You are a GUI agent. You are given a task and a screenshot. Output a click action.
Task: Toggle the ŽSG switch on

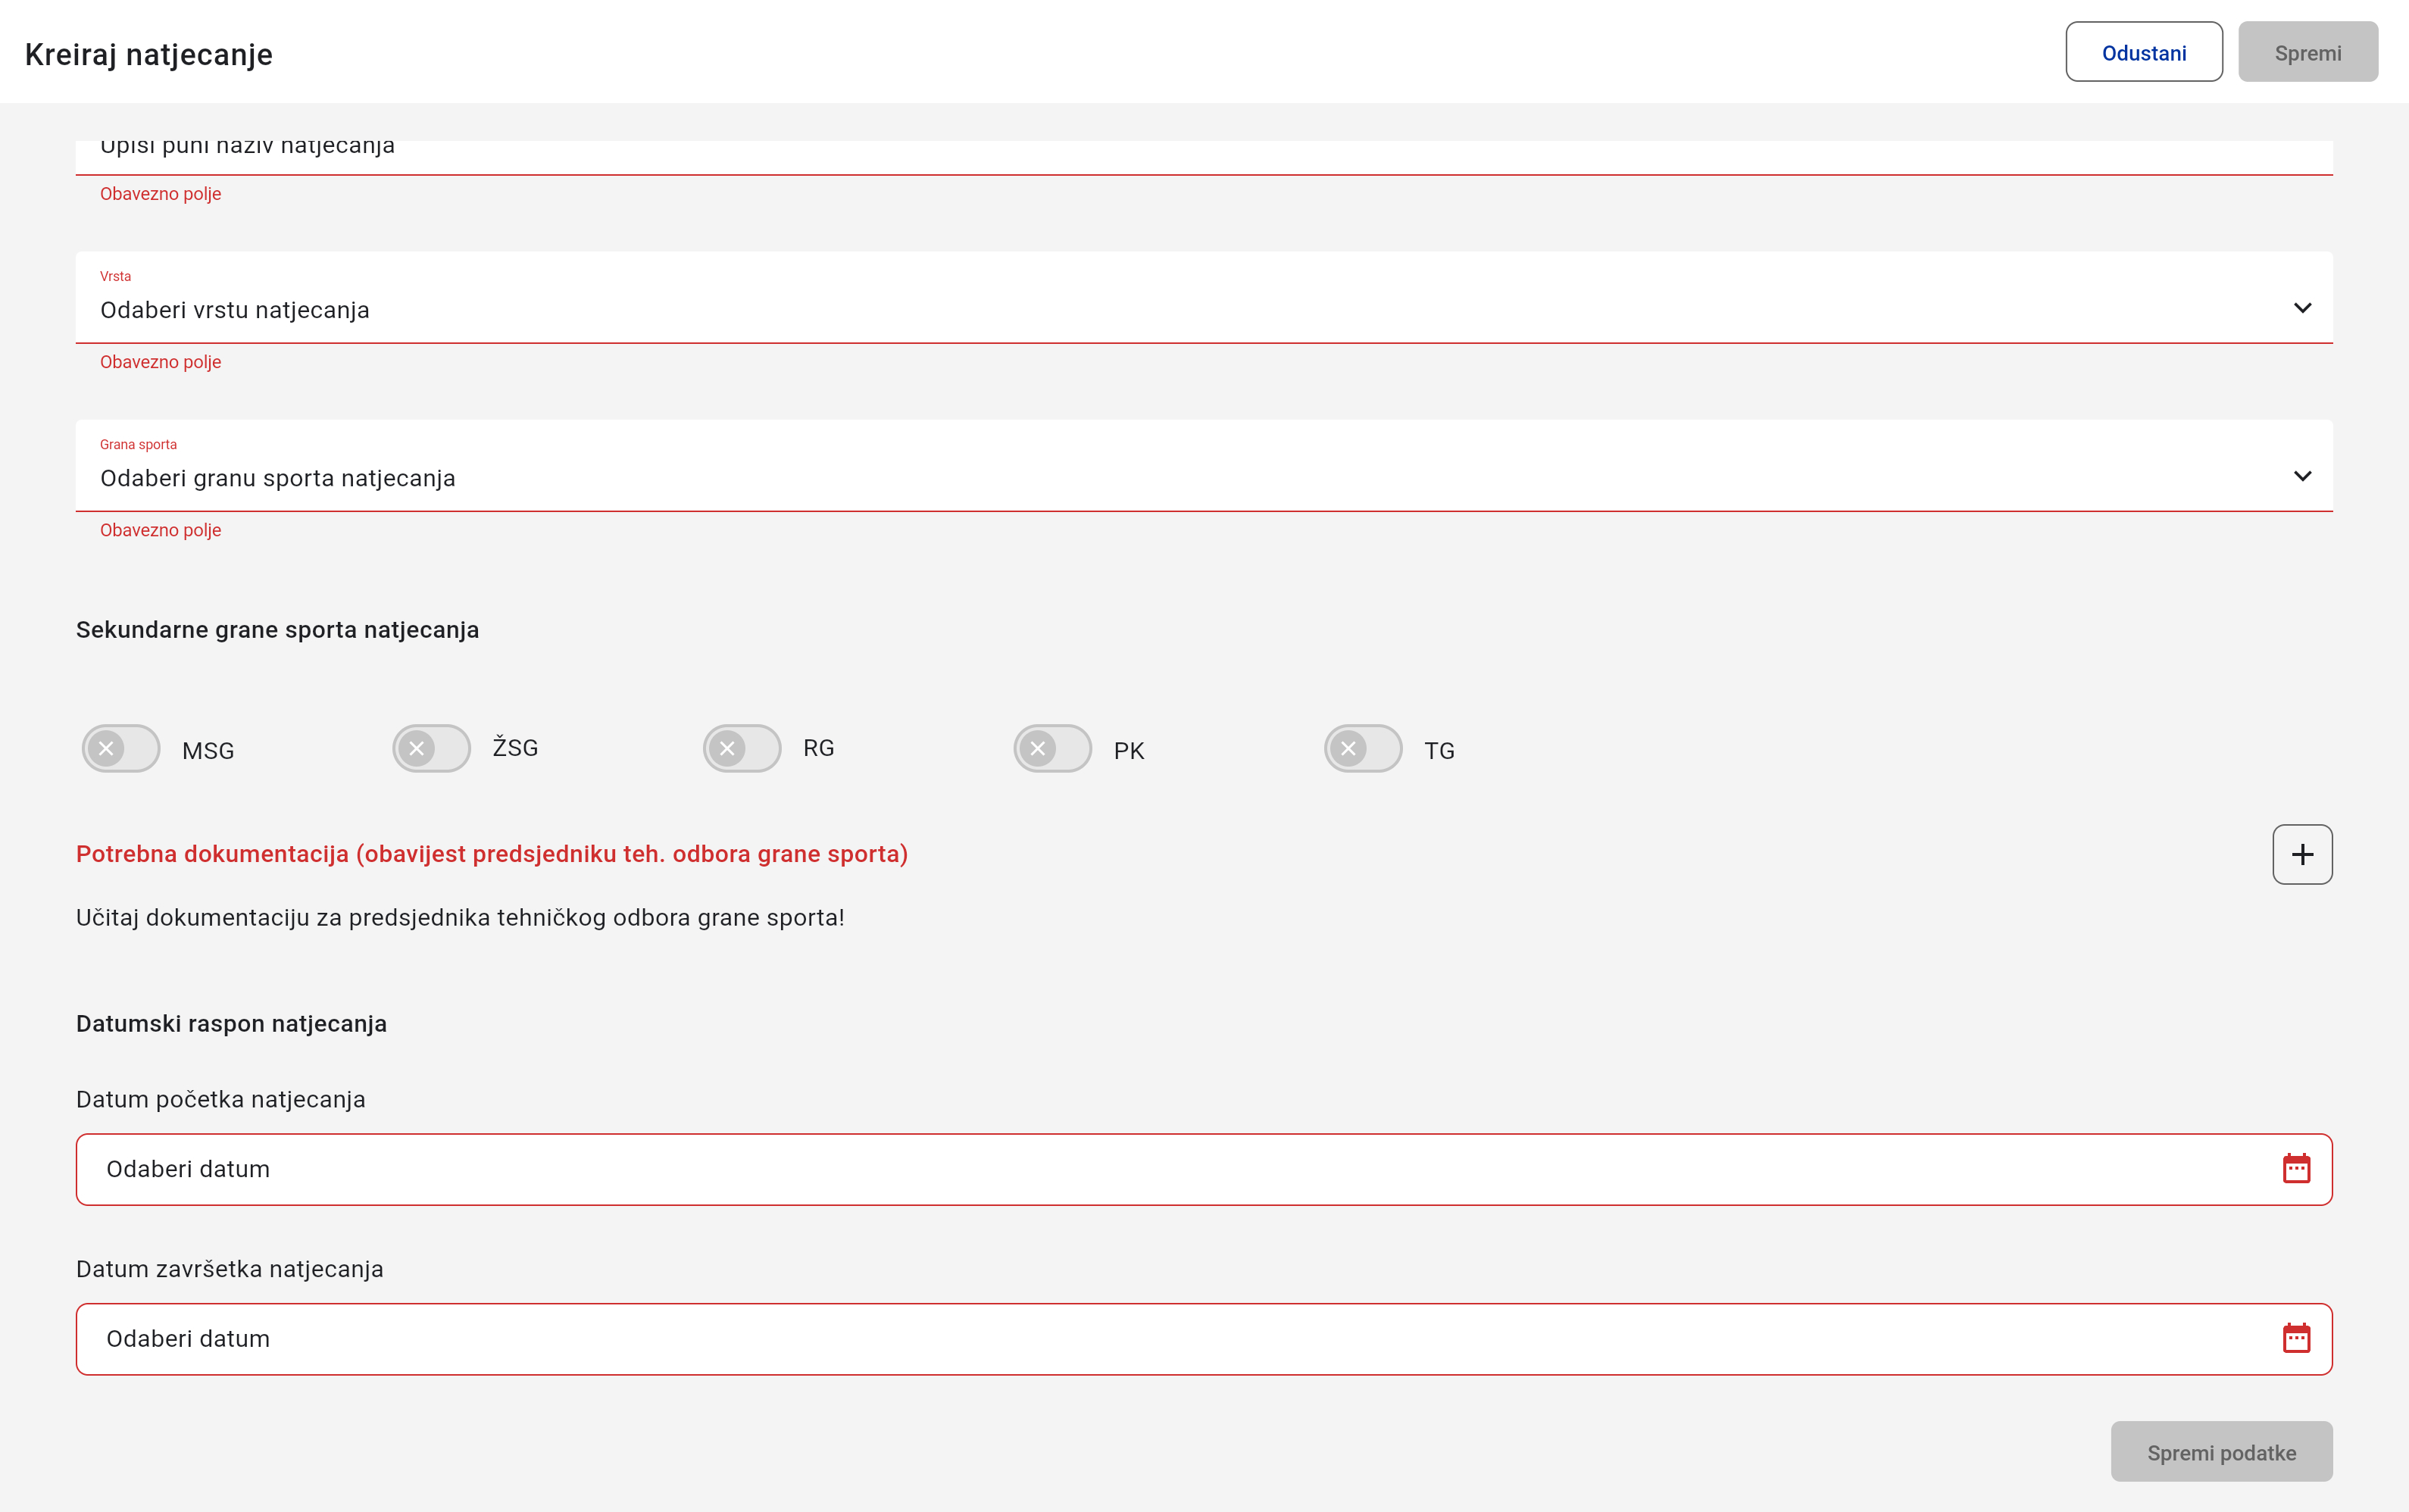431,748
